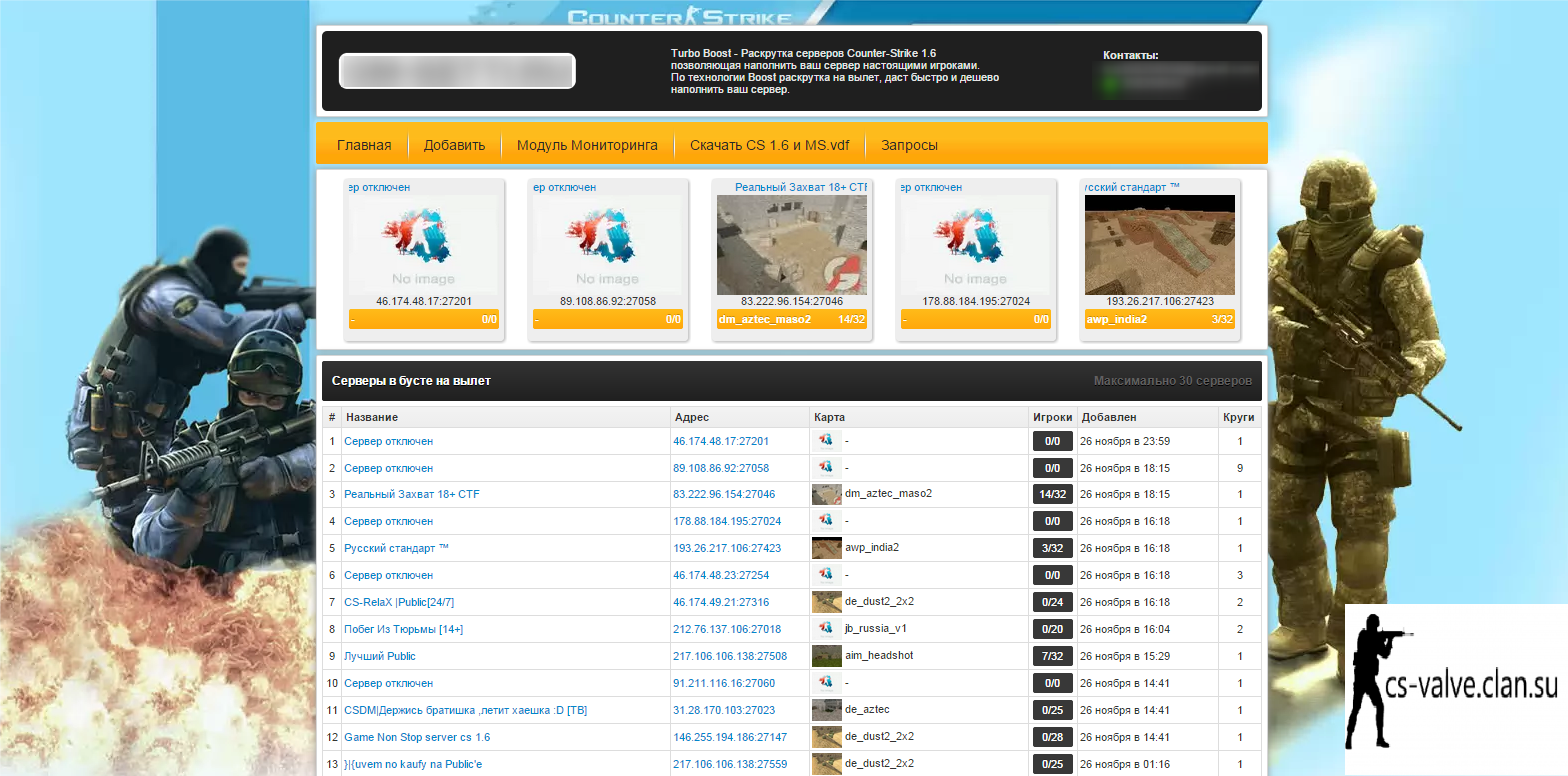Click address 193.26.217.106:27423 in the table
The image size is (1568, 776).
coord(727,548)
